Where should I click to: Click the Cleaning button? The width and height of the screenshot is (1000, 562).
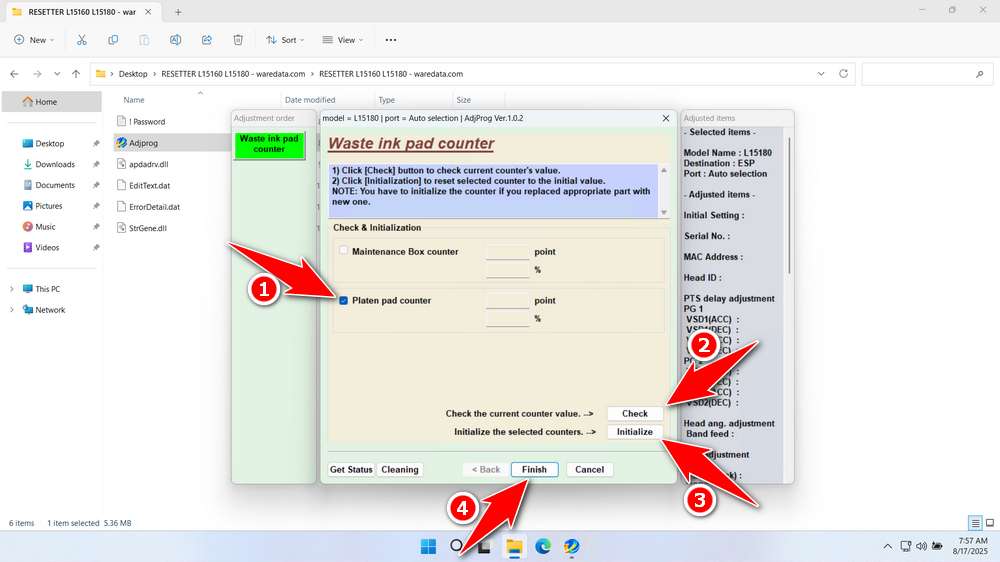400,470
